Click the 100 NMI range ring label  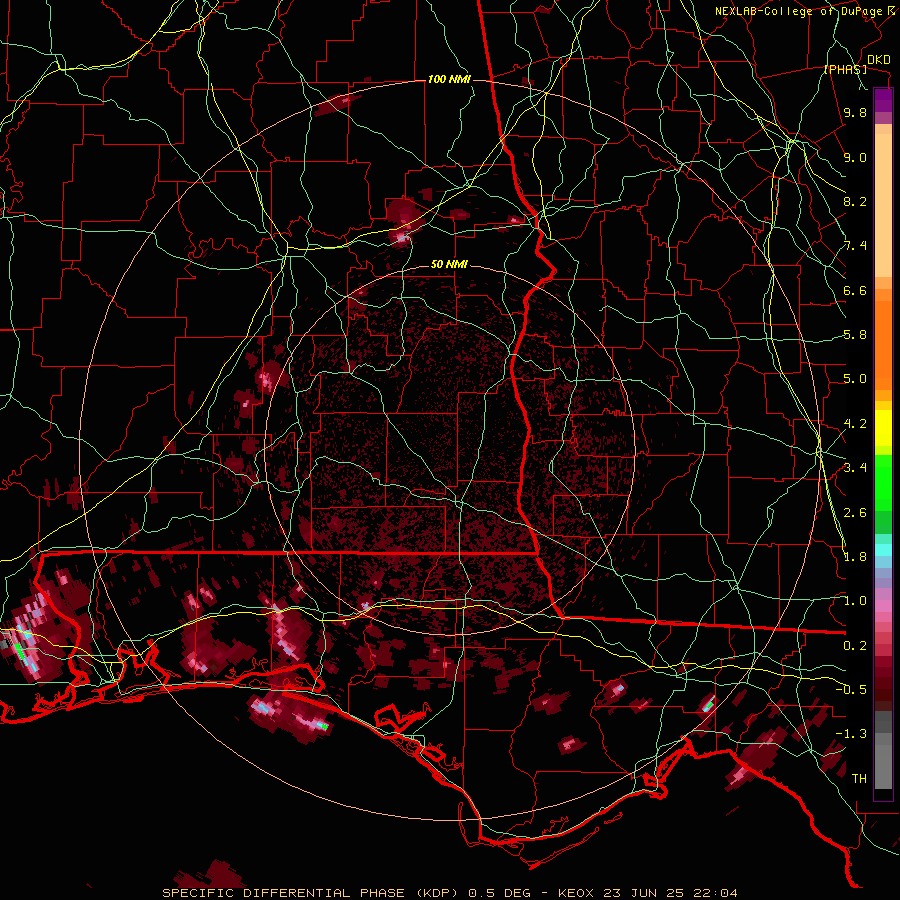point(449,79)
